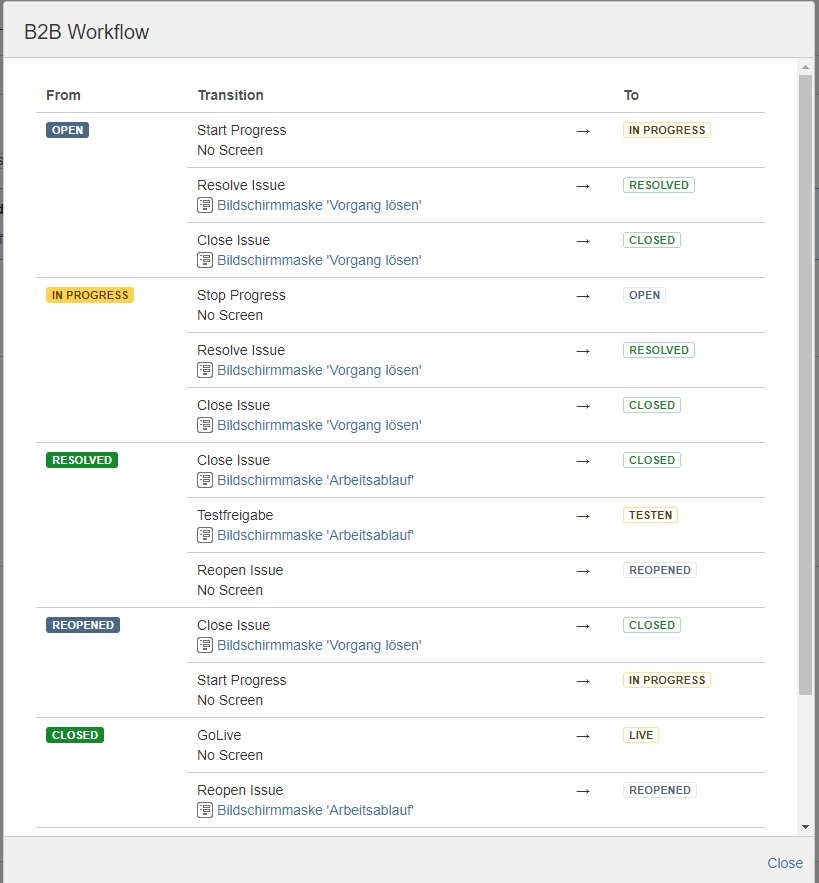Click the REOPENED lozenge in the From column

(82, 624)
